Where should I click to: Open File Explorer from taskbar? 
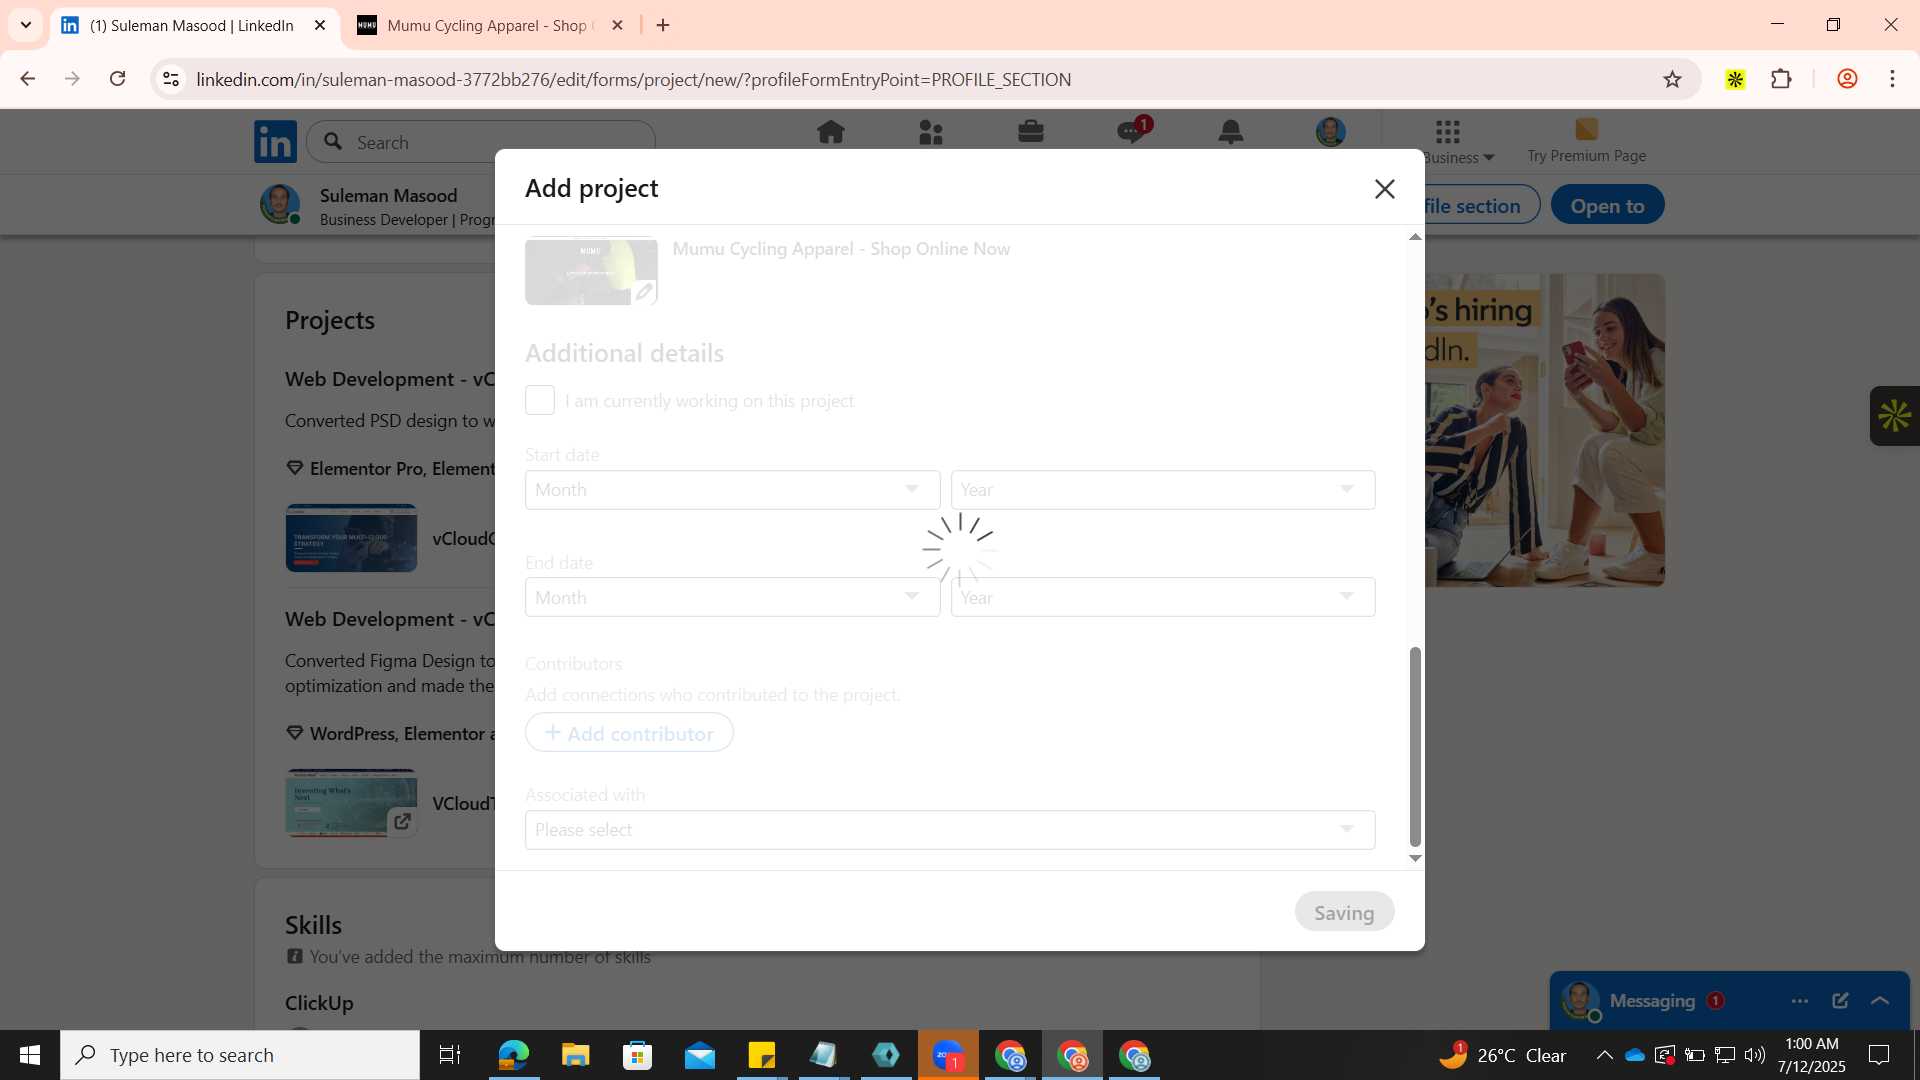(x=575, y=1055)
